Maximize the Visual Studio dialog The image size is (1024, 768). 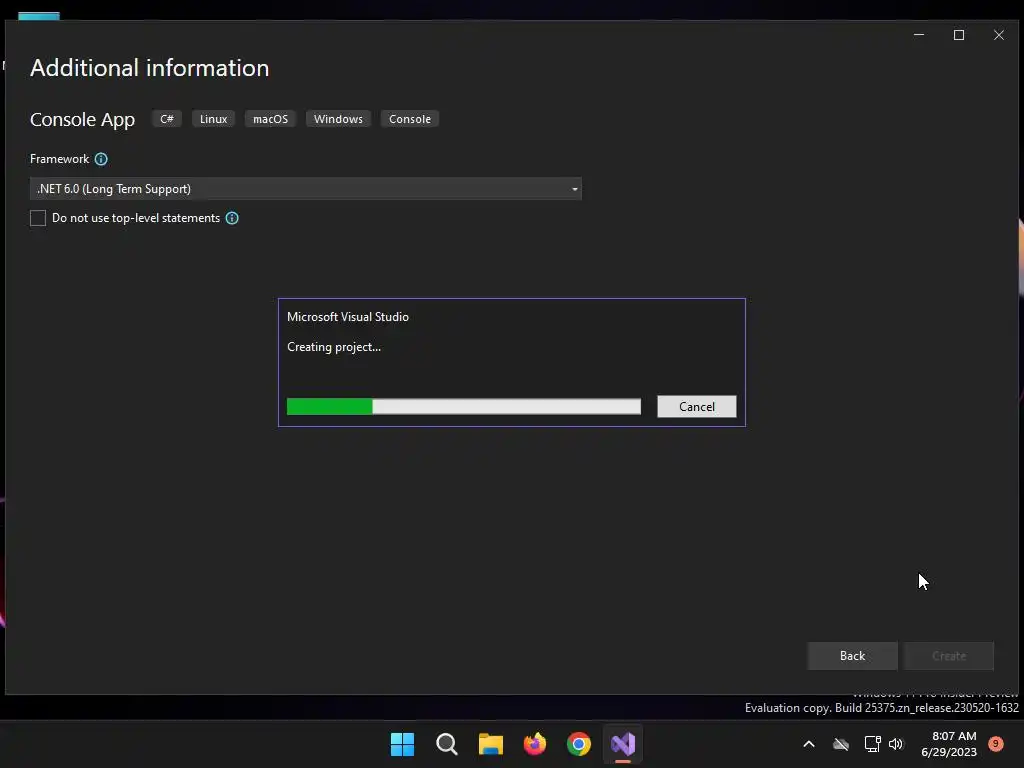pos(959,35)
